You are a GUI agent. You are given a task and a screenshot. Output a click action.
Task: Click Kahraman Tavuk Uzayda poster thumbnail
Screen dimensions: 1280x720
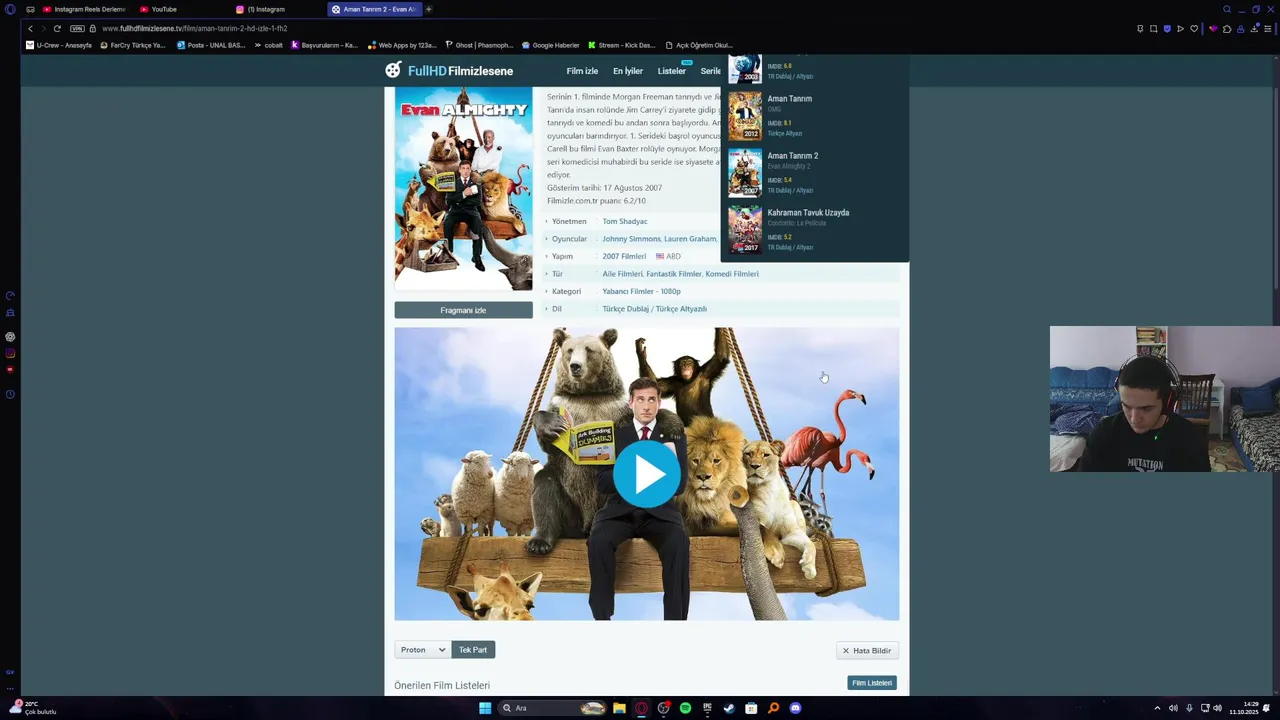click(744, 230)
